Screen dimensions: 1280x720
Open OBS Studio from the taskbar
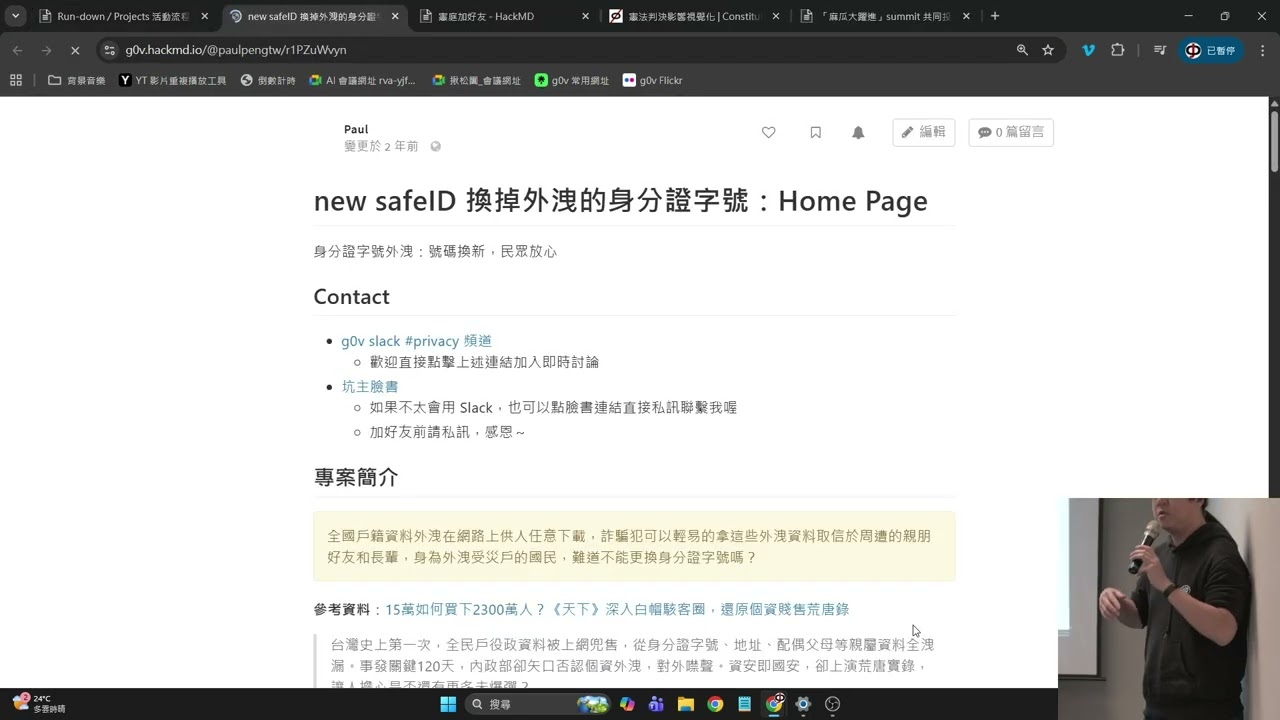(x=832, y=704)
